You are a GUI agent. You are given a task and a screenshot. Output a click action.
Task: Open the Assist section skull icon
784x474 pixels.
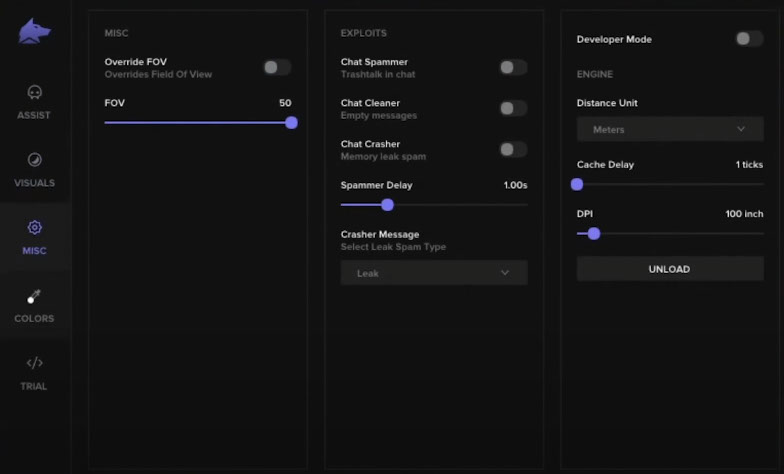pos(34,93)
